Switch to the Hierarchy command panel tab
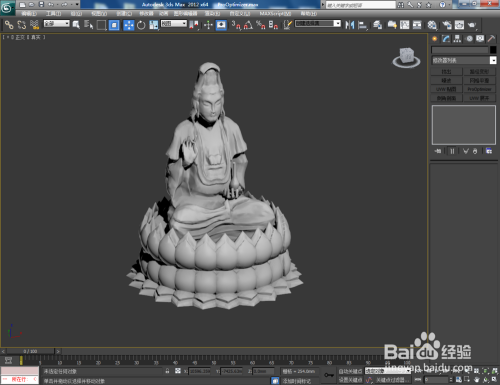 [457, 39]
